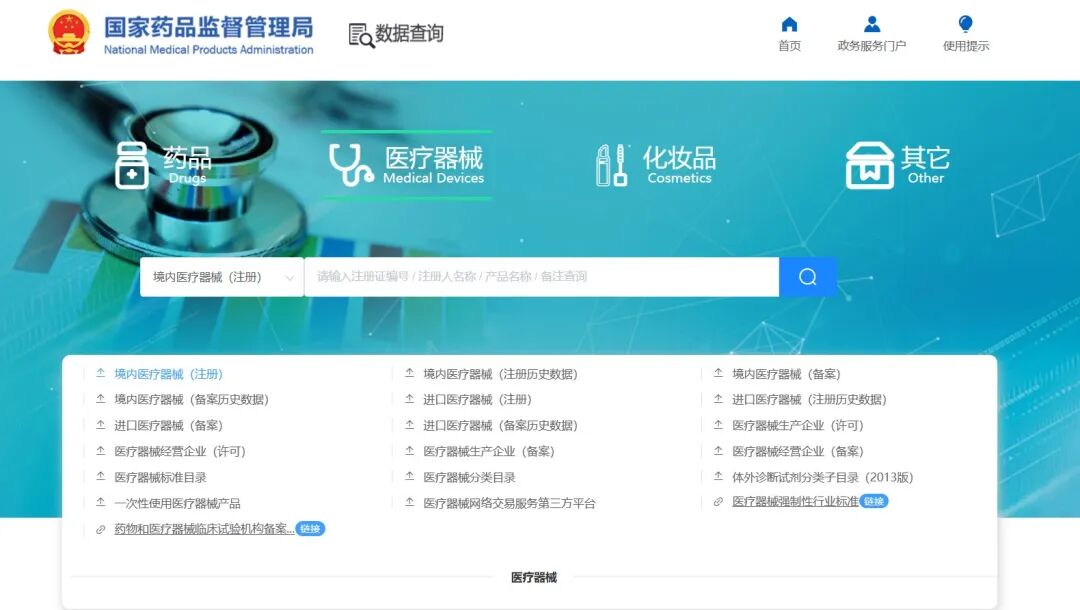
Task: Expand the search type selector chevron
Action: pyautogui.click(x=291, y=276)
